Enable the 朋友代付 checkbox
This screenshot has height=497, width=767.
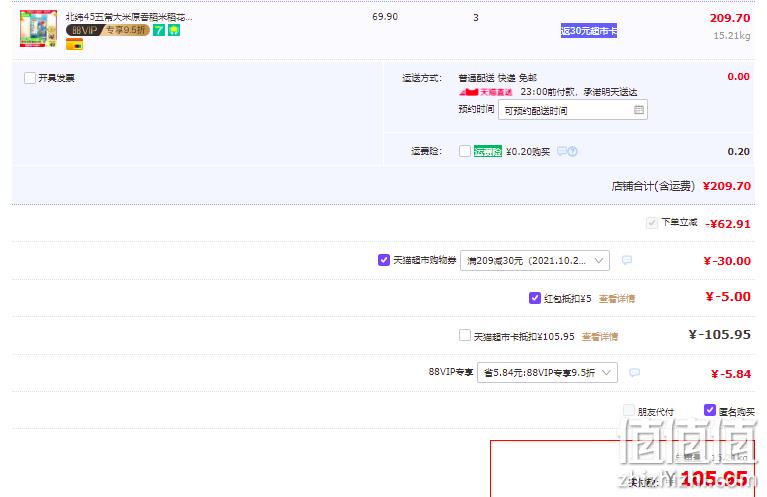pyautogui.click(x=629, y=410)
